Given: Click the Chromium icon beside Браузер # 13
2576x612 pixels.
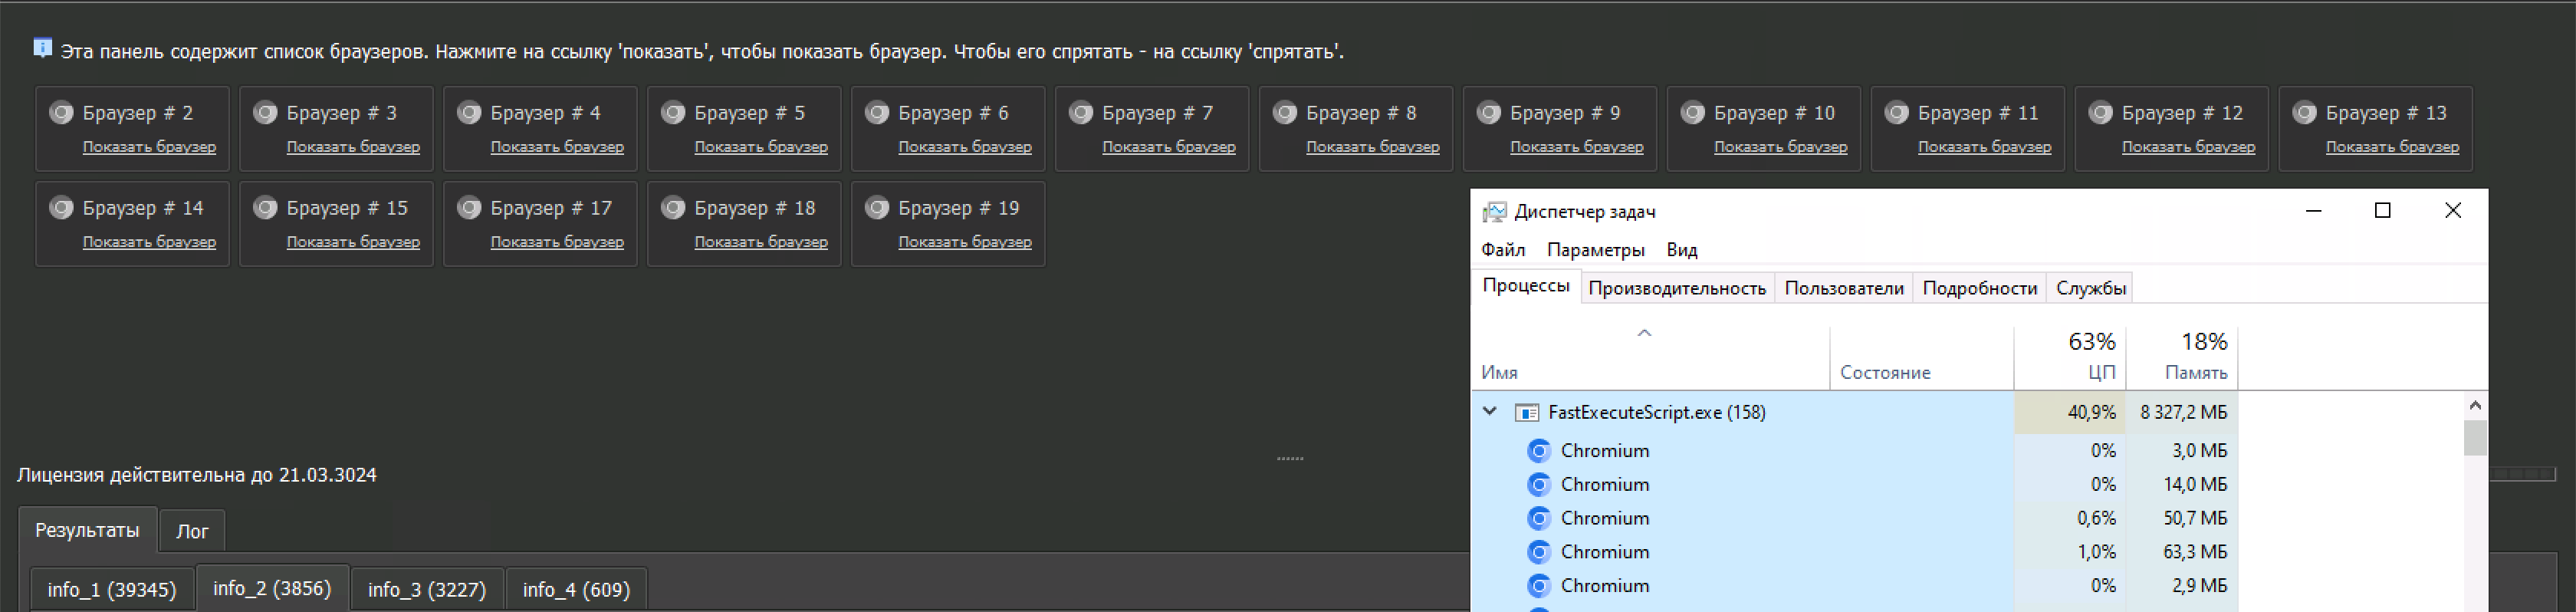Looking at the screenshot, I should click(x=2304, y=113).
